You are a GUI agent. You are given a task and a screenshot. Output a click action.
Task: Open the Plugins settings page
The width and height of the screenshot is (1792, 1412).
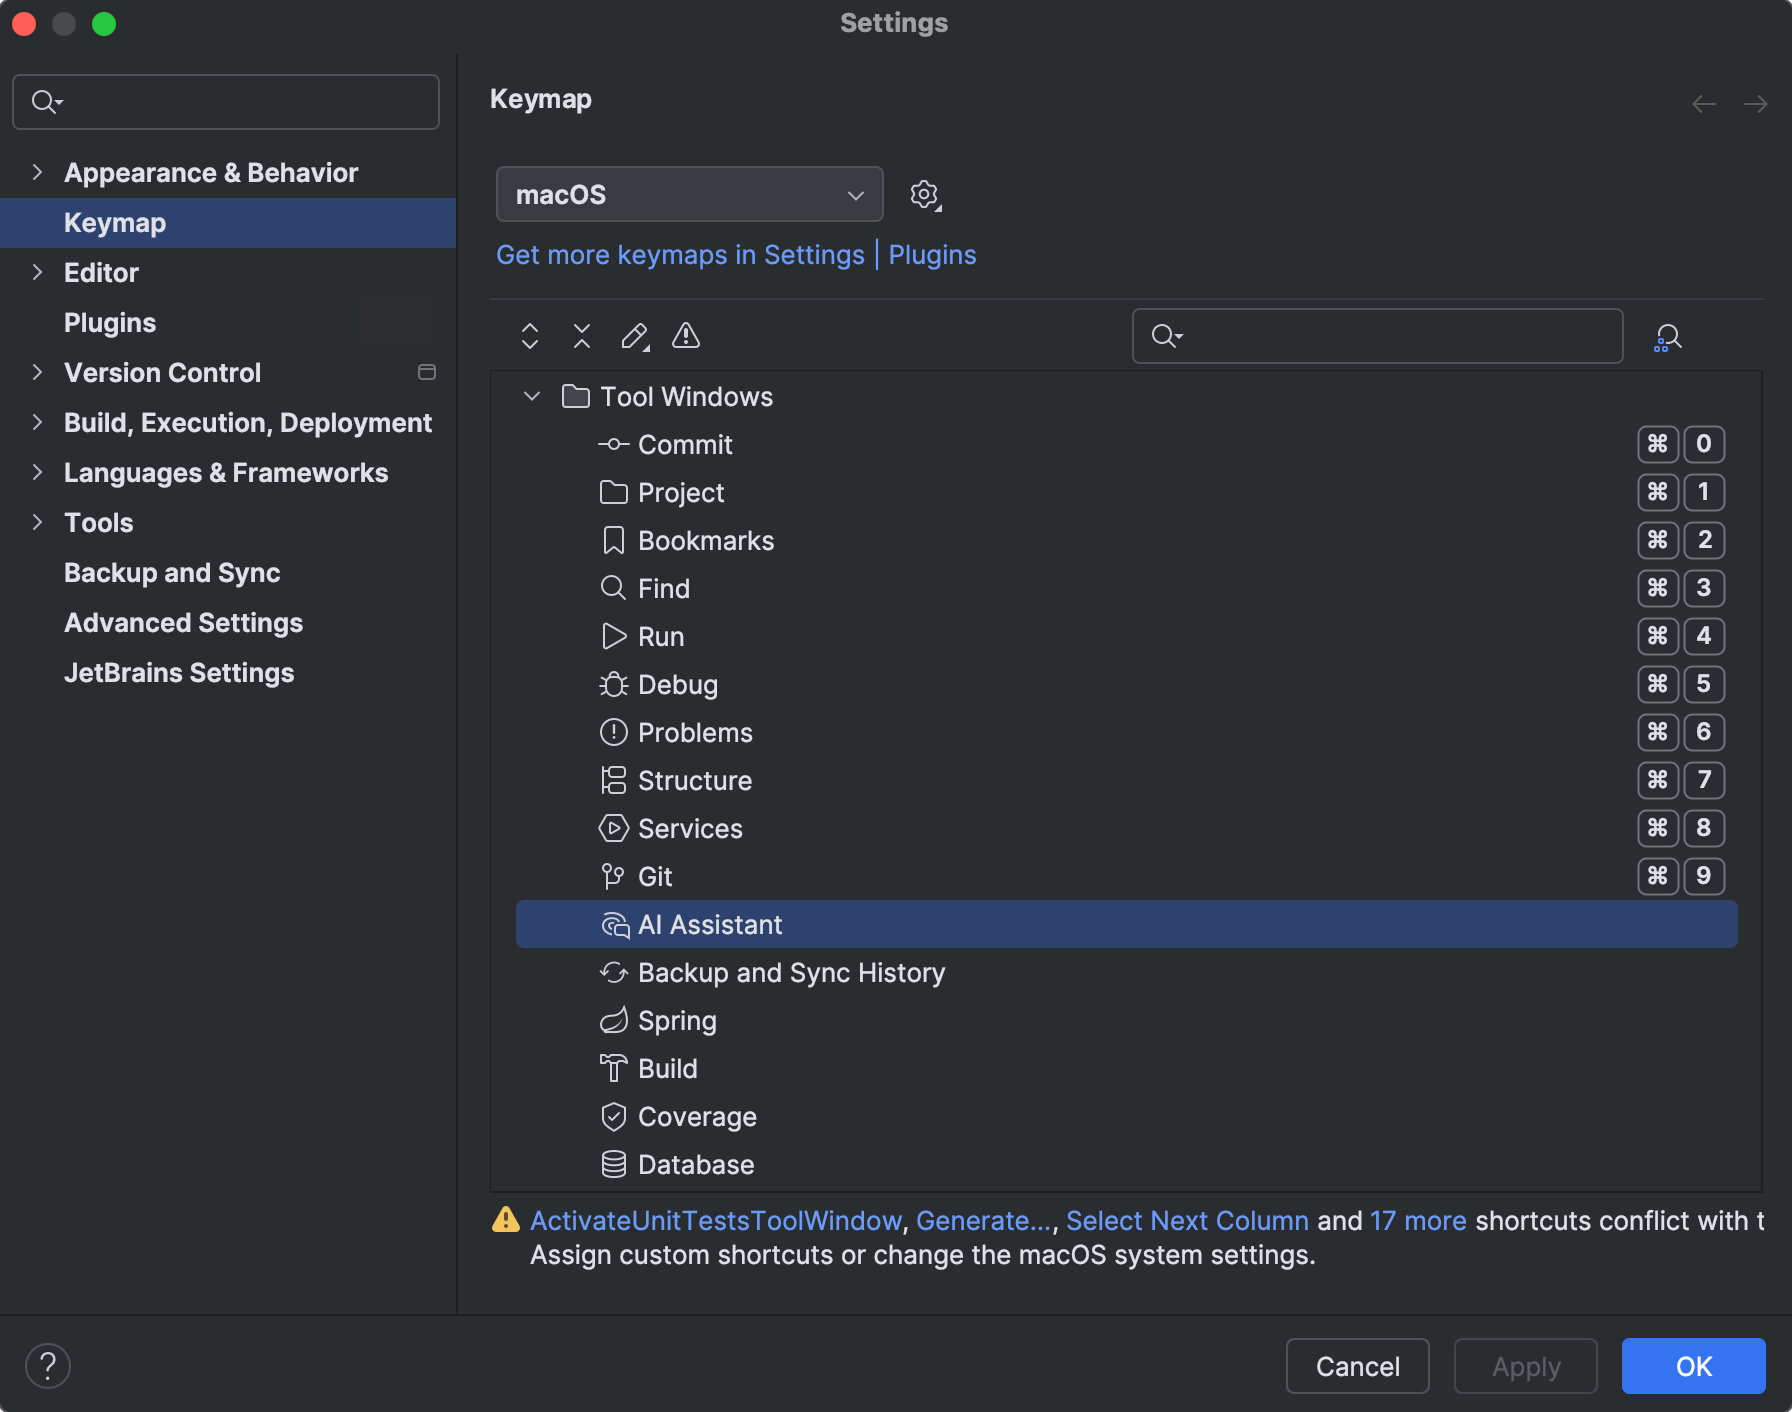[x=110, y=322]
